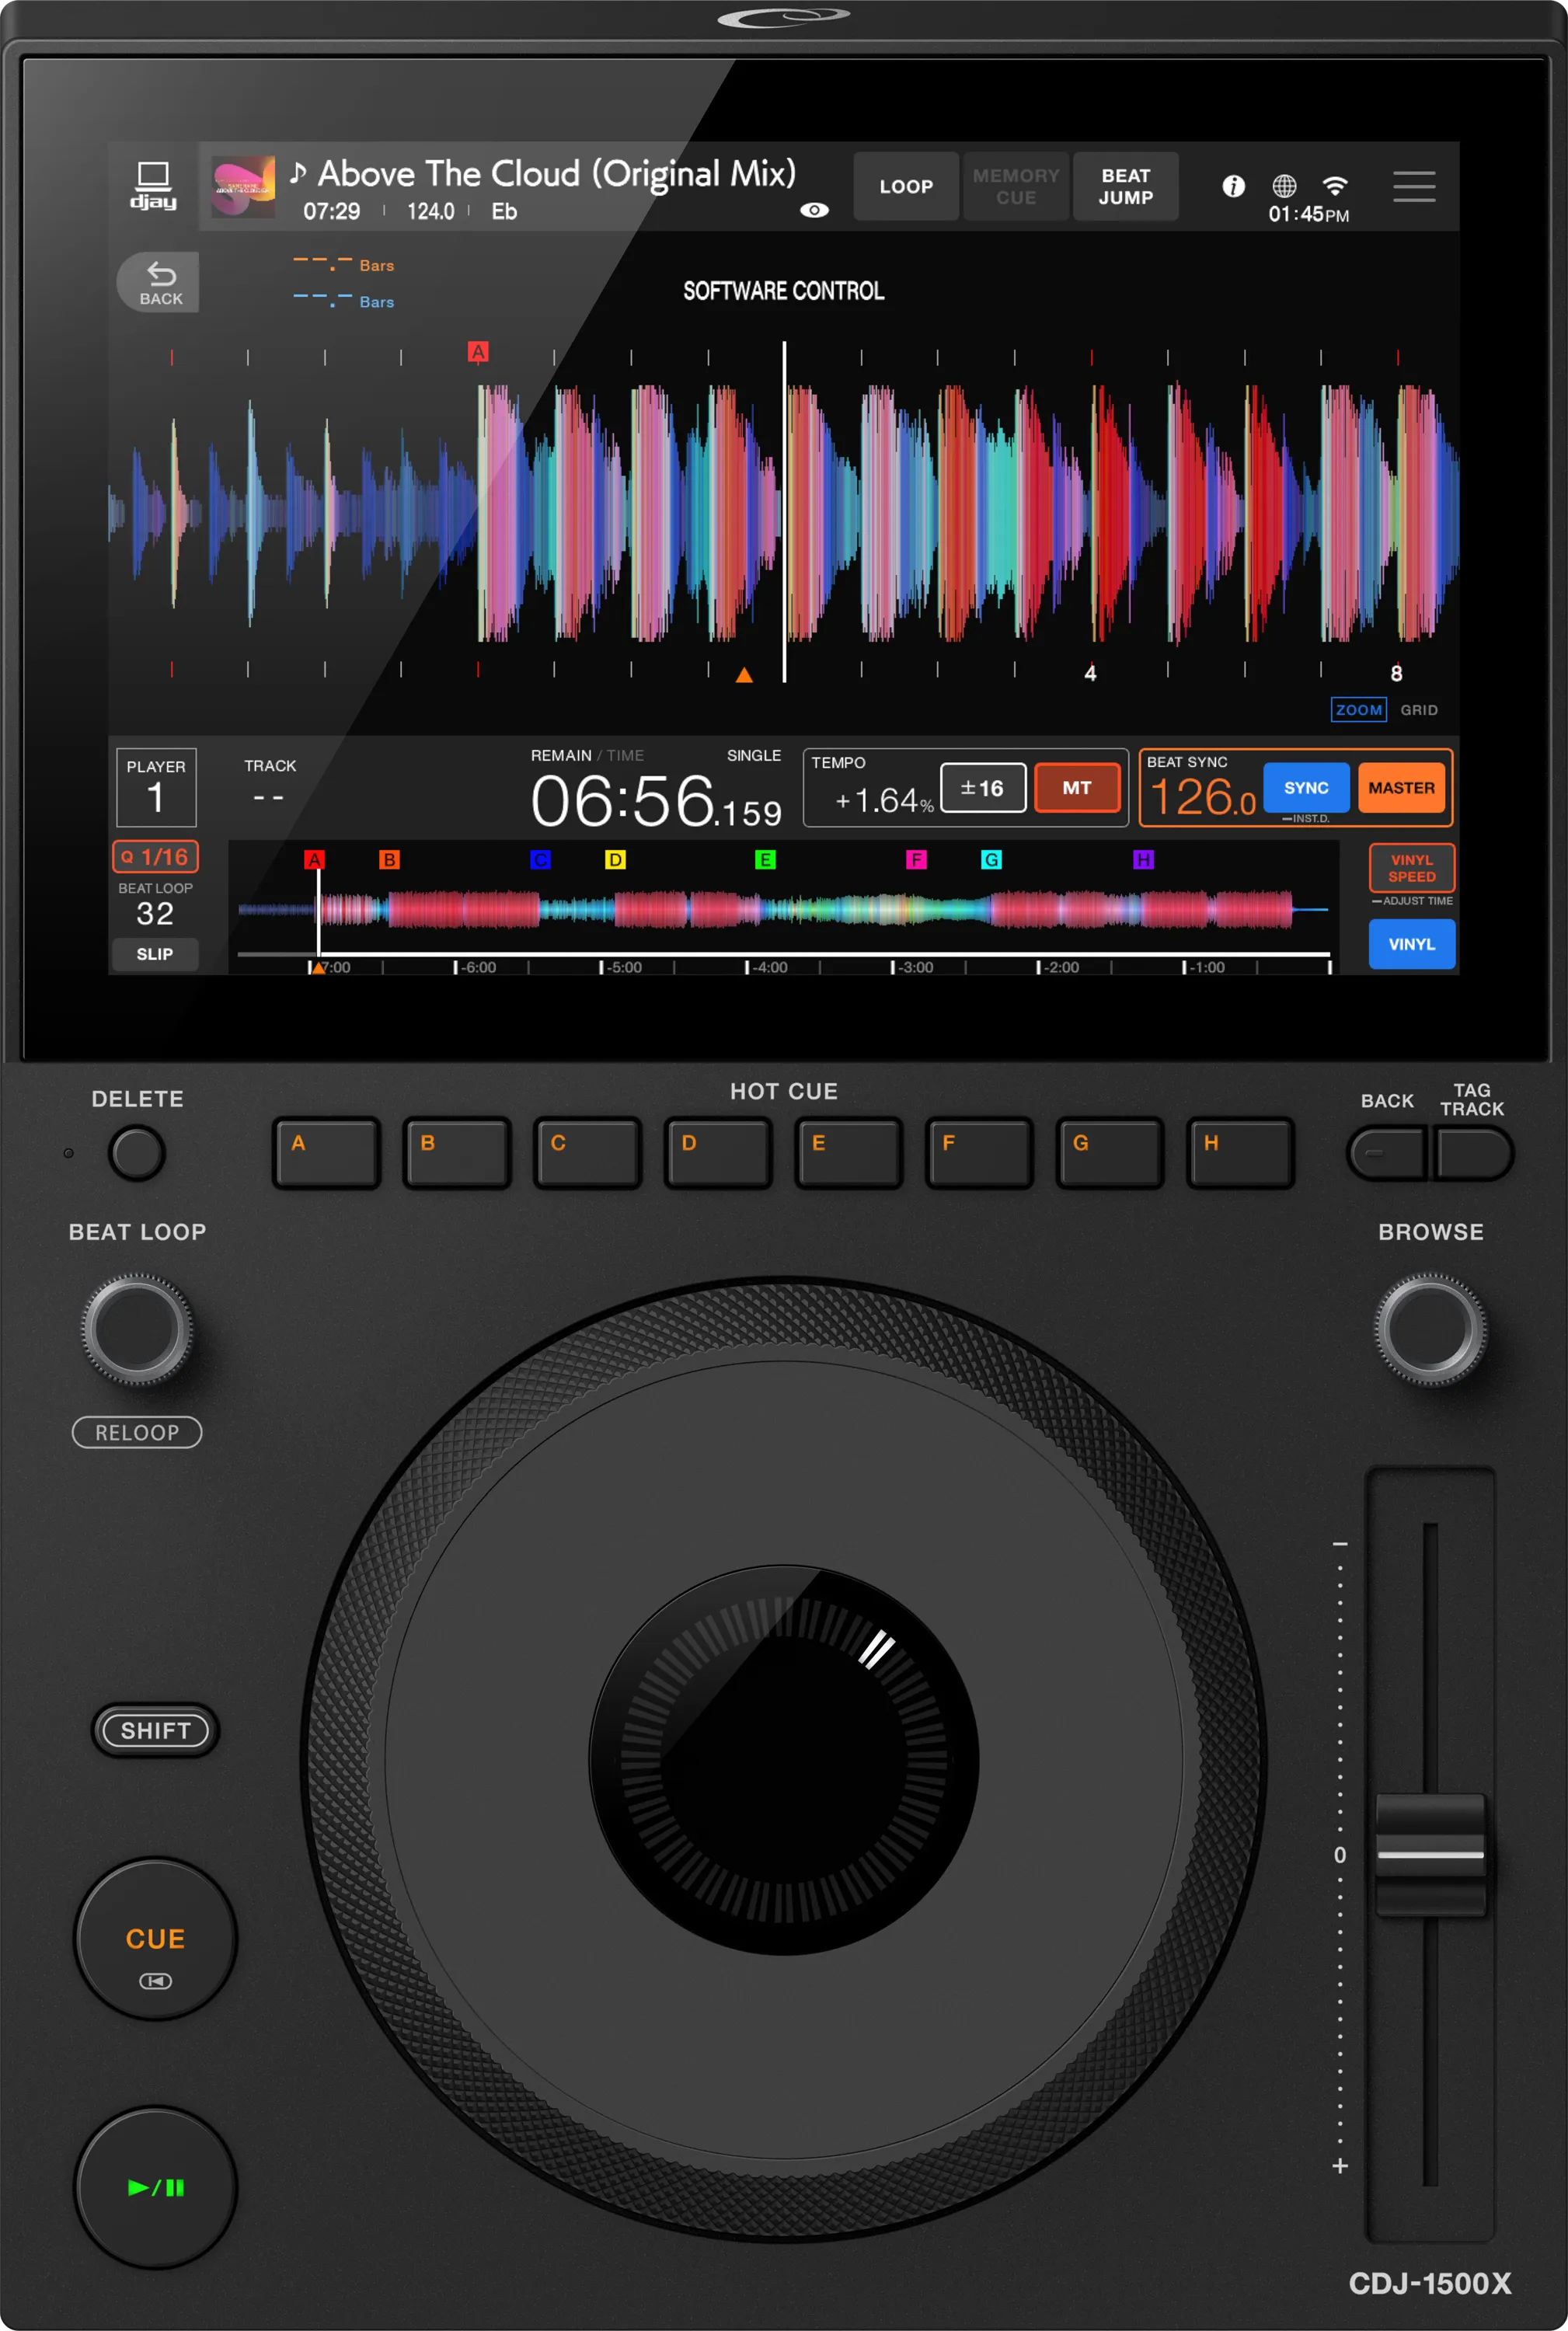The height and width of the screenshot is (2331, 1568).
Task: Click the tempo fader minus mark
Action: click(x=1340, y=1544)
